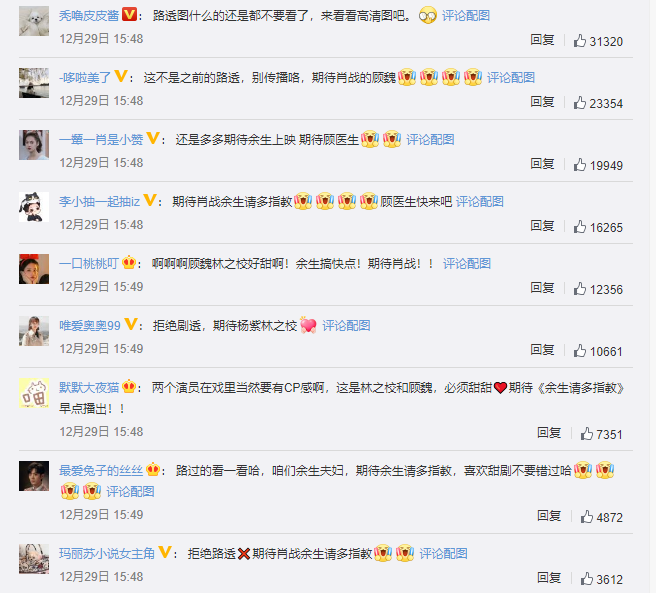Tap the thumbs-up beside 3612
The height and width of the screenshot is (593, 656).
[x=587, y=578]
